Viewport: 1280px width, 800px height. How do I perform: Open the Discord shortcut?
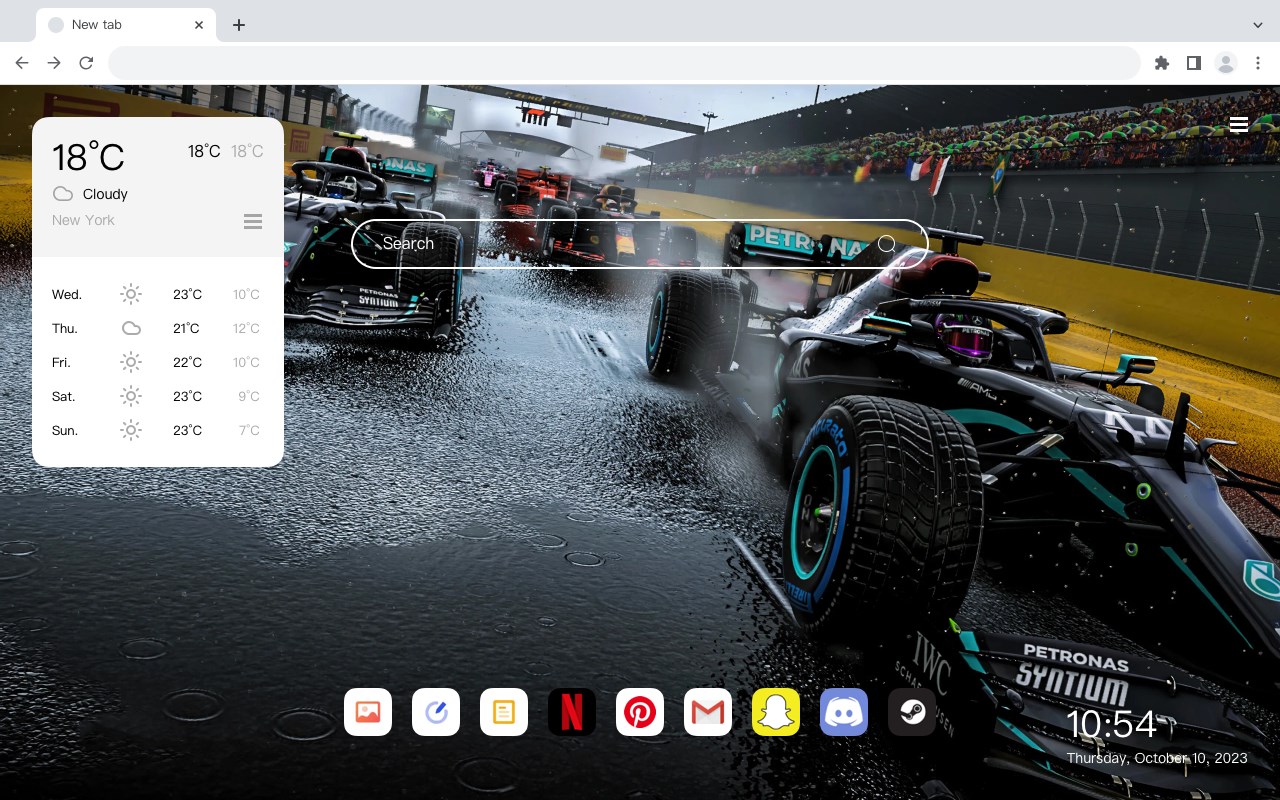[844, 712]
